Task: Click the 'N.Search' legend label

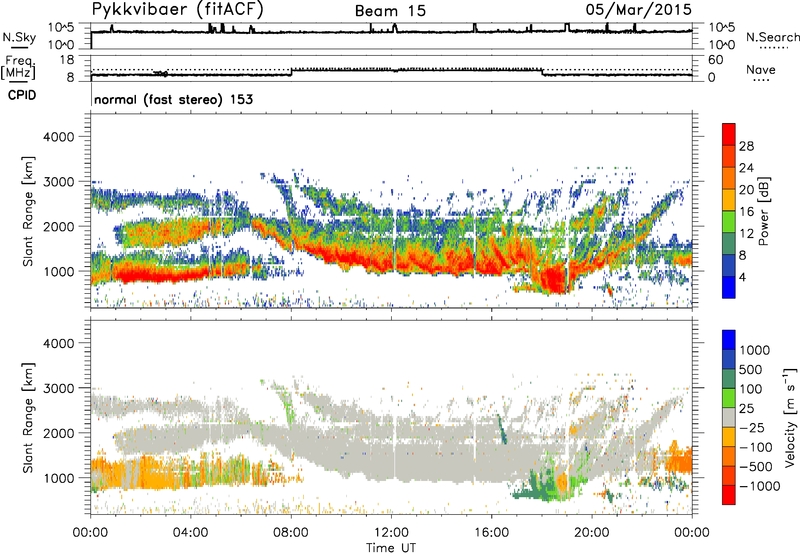Action: click(772, 37)
